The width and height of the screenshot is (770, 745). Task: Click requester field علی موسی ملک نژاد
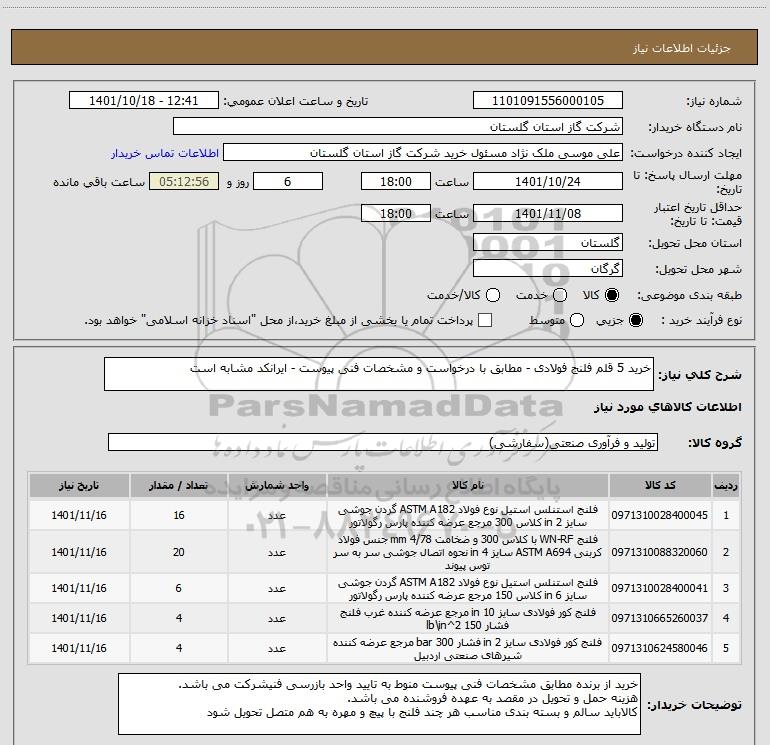(x=422, y=153)
